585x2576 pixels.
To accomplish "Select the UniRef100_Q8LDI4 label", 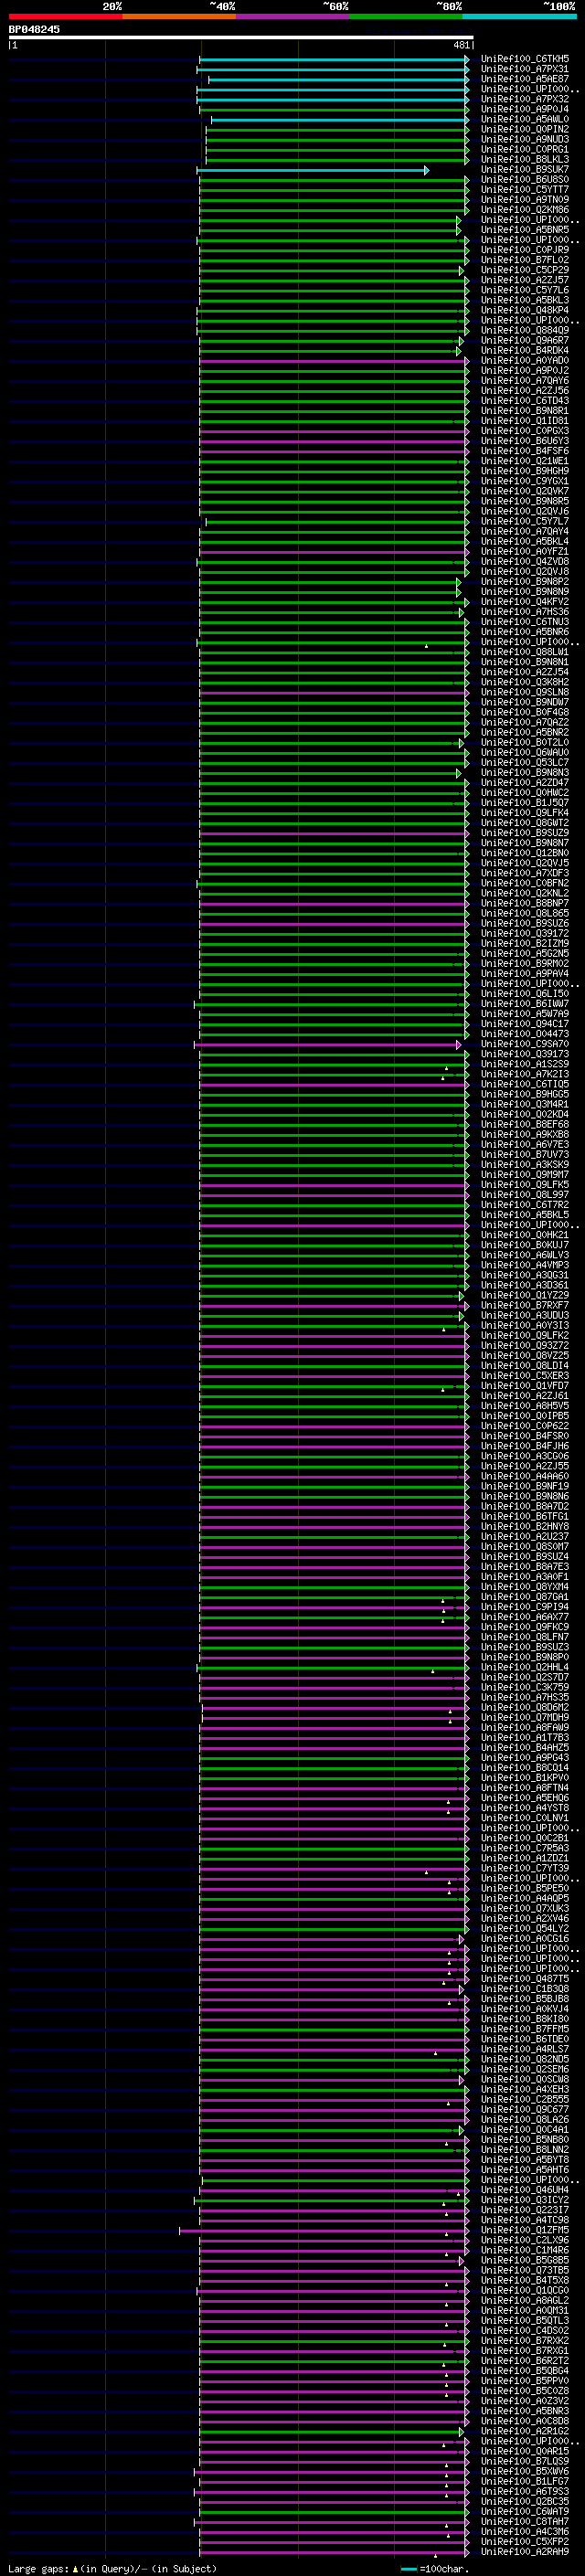I will tap(525, 1366).
